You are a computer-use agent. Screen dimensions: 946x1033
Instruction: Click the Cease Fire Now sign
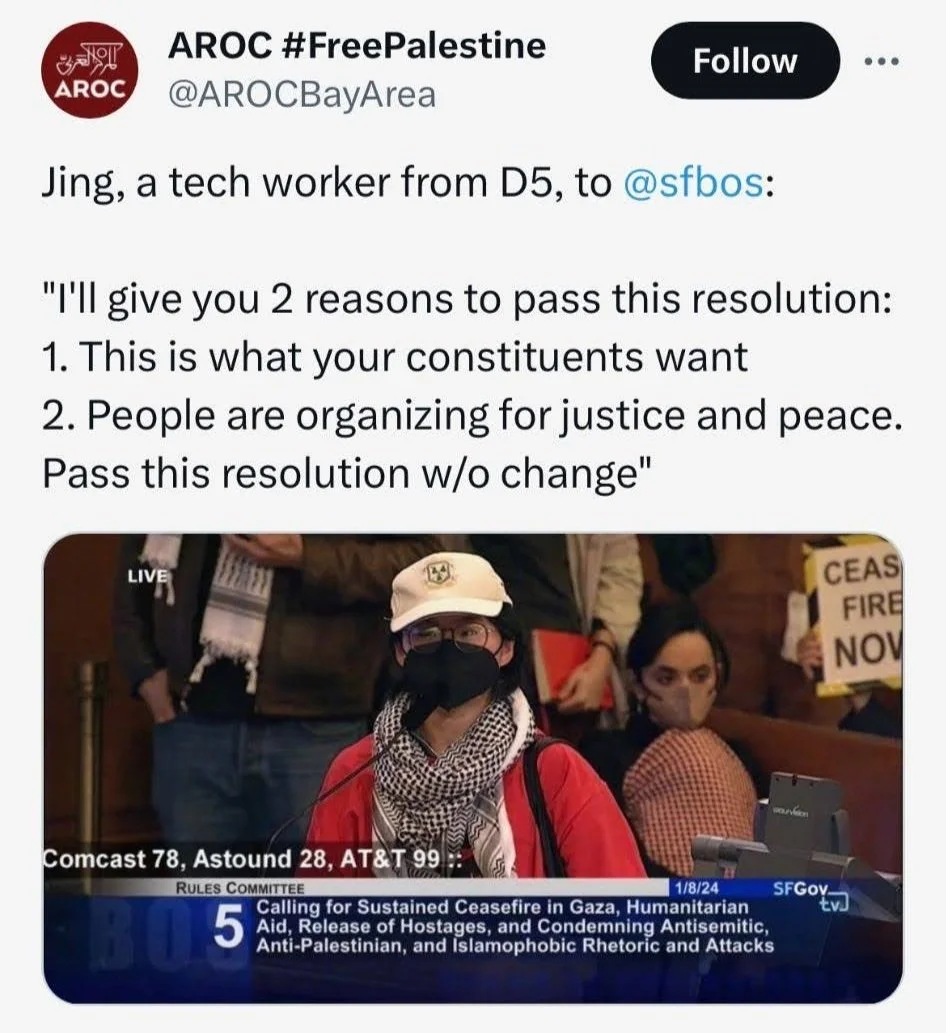[x=859, y=614]
